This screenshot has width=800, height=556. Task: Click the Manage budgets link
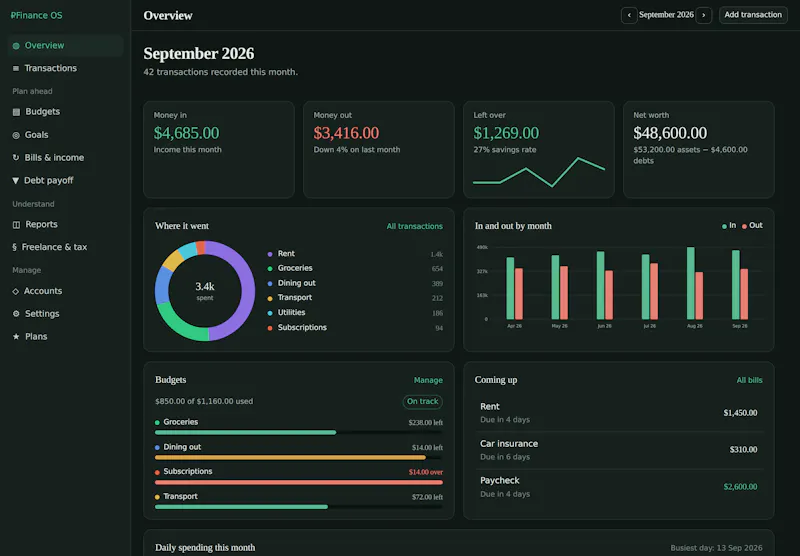tap(428, 381)
